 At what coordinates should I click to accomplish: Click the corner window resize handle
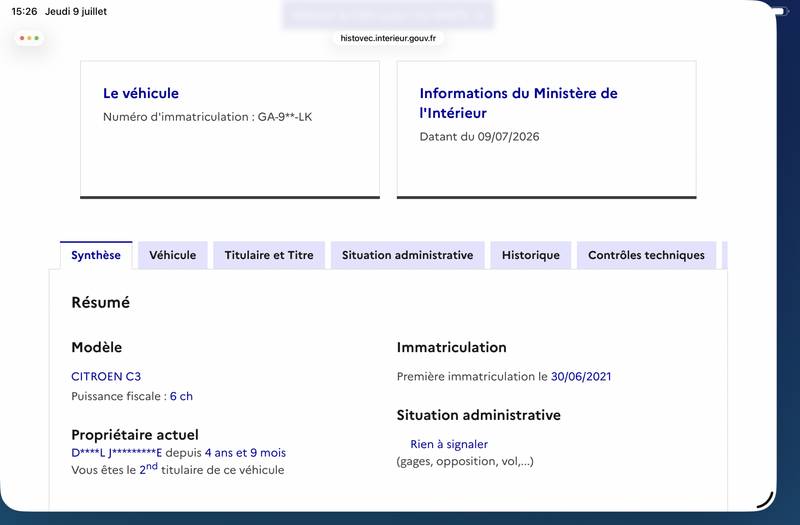click(765, 500)
